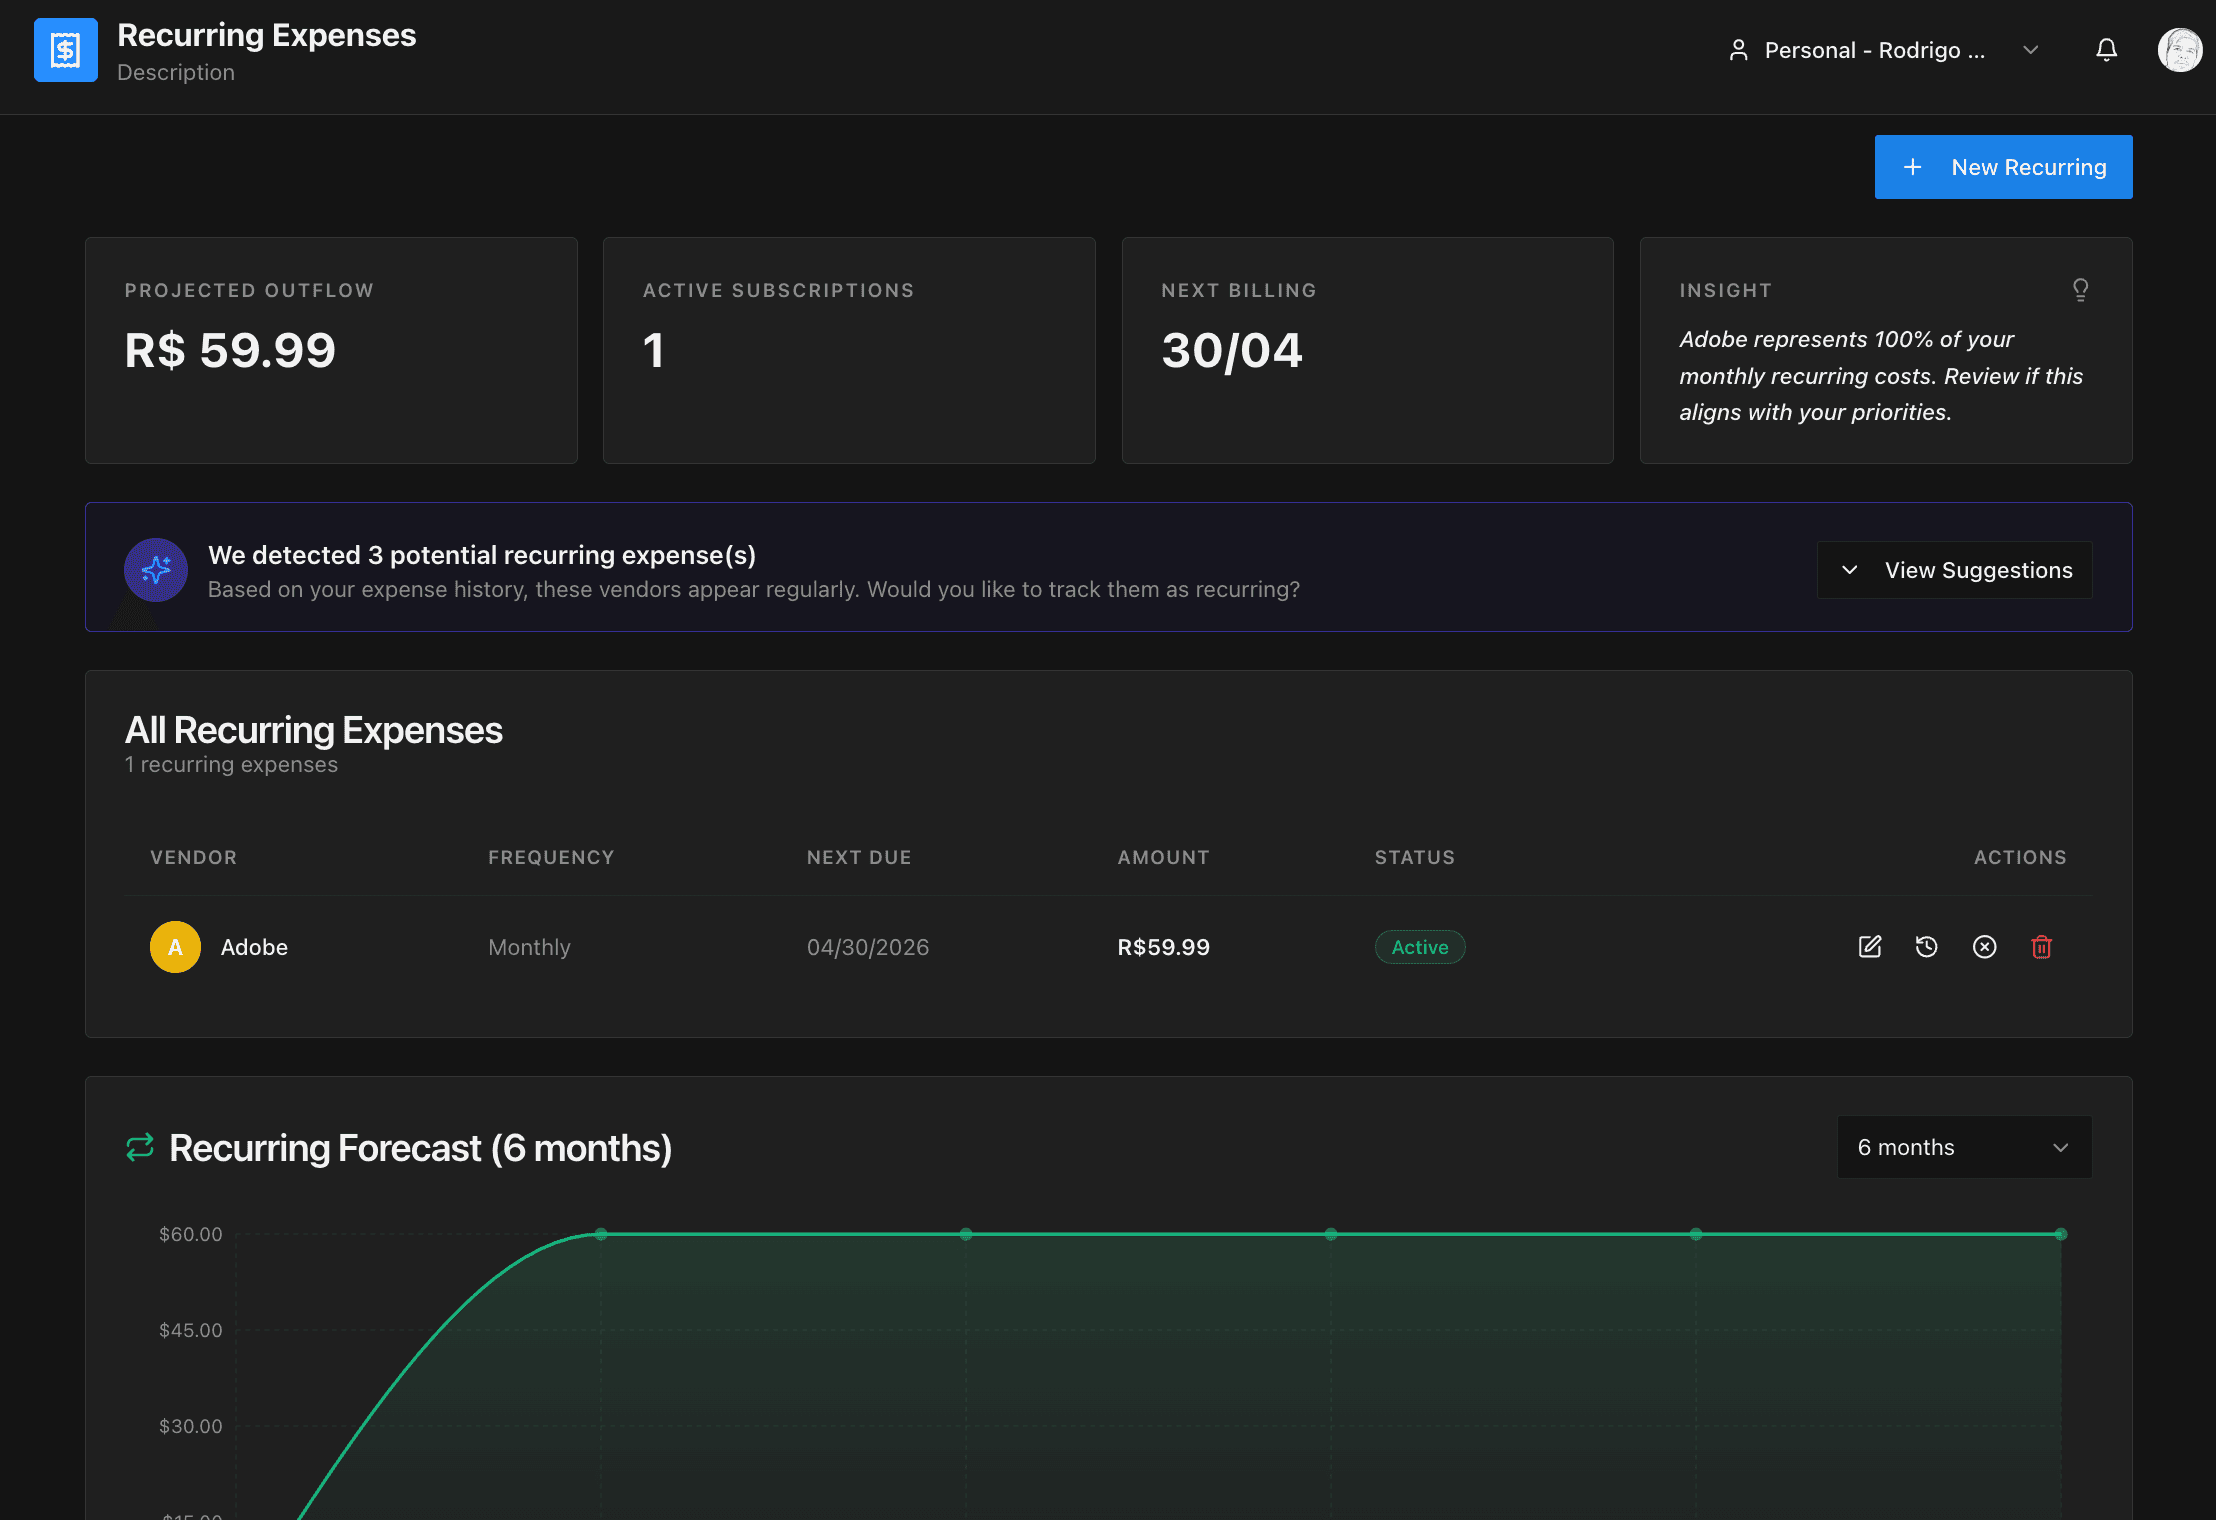Delete the Adobe recurring expense
Screen dimensions: 2216x1520
[x=2042, y=947]
